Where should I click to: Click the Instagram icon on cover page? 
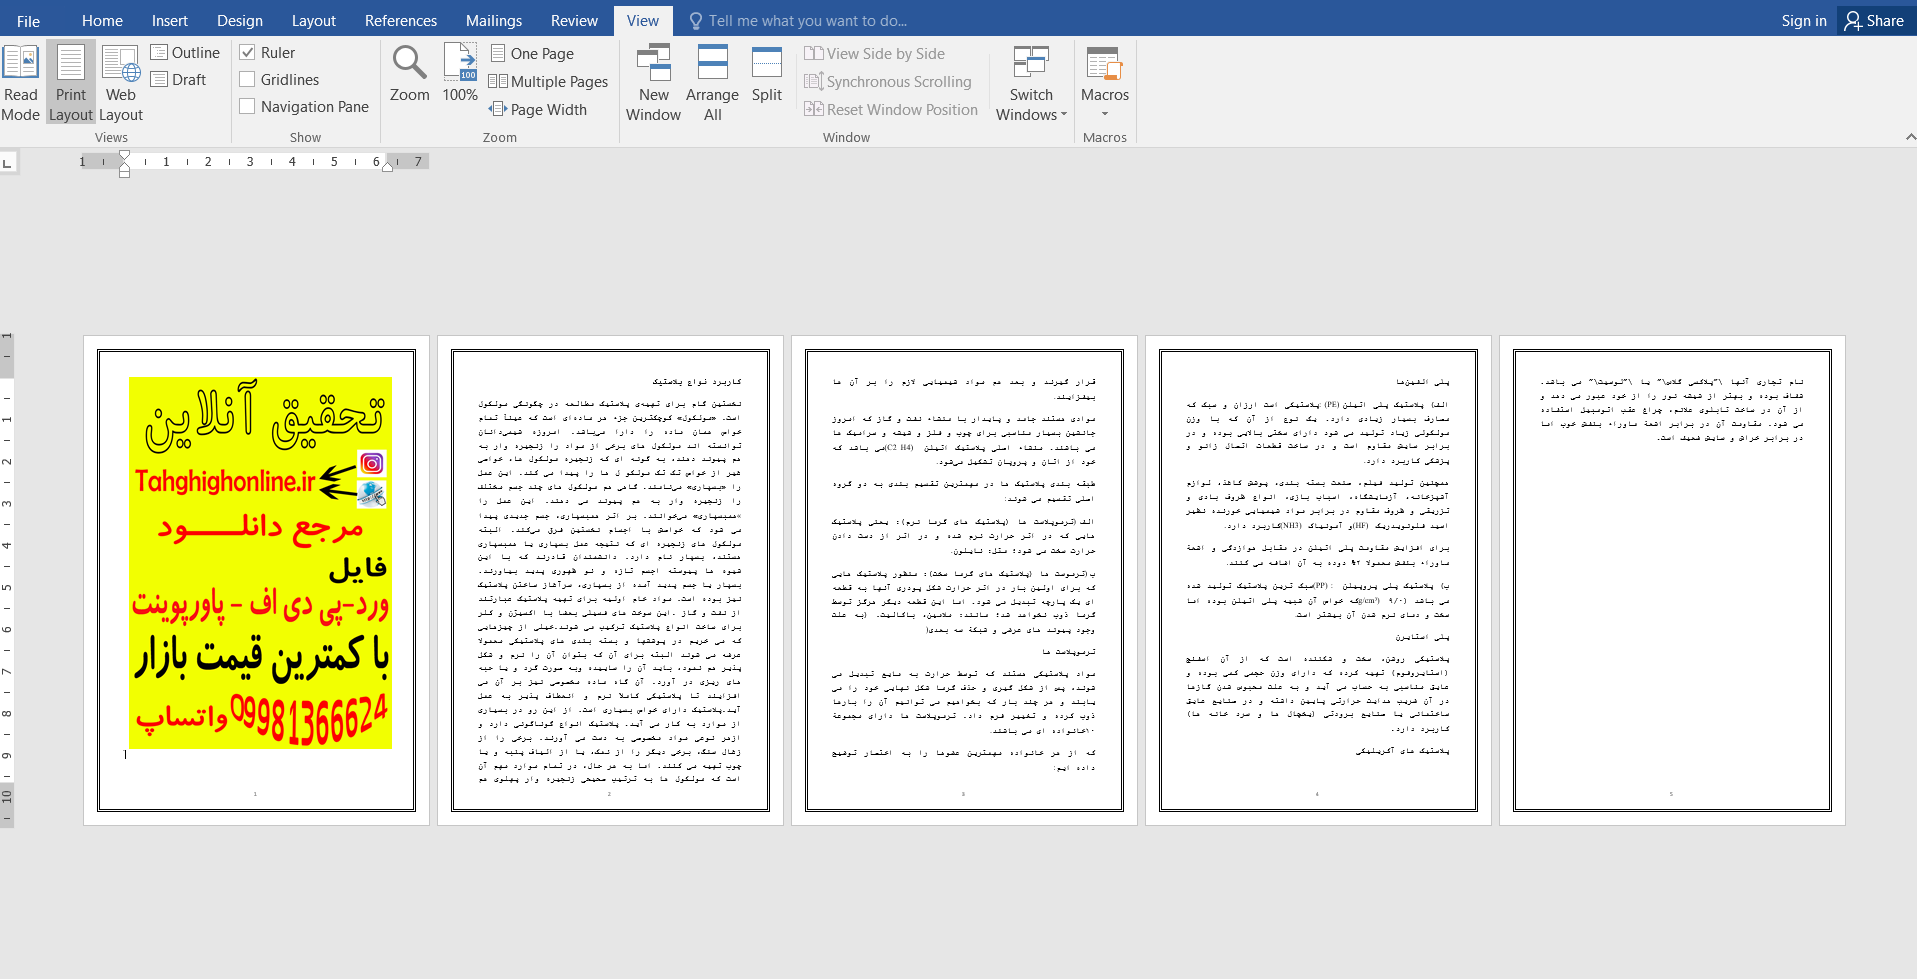tap(372, 463)
